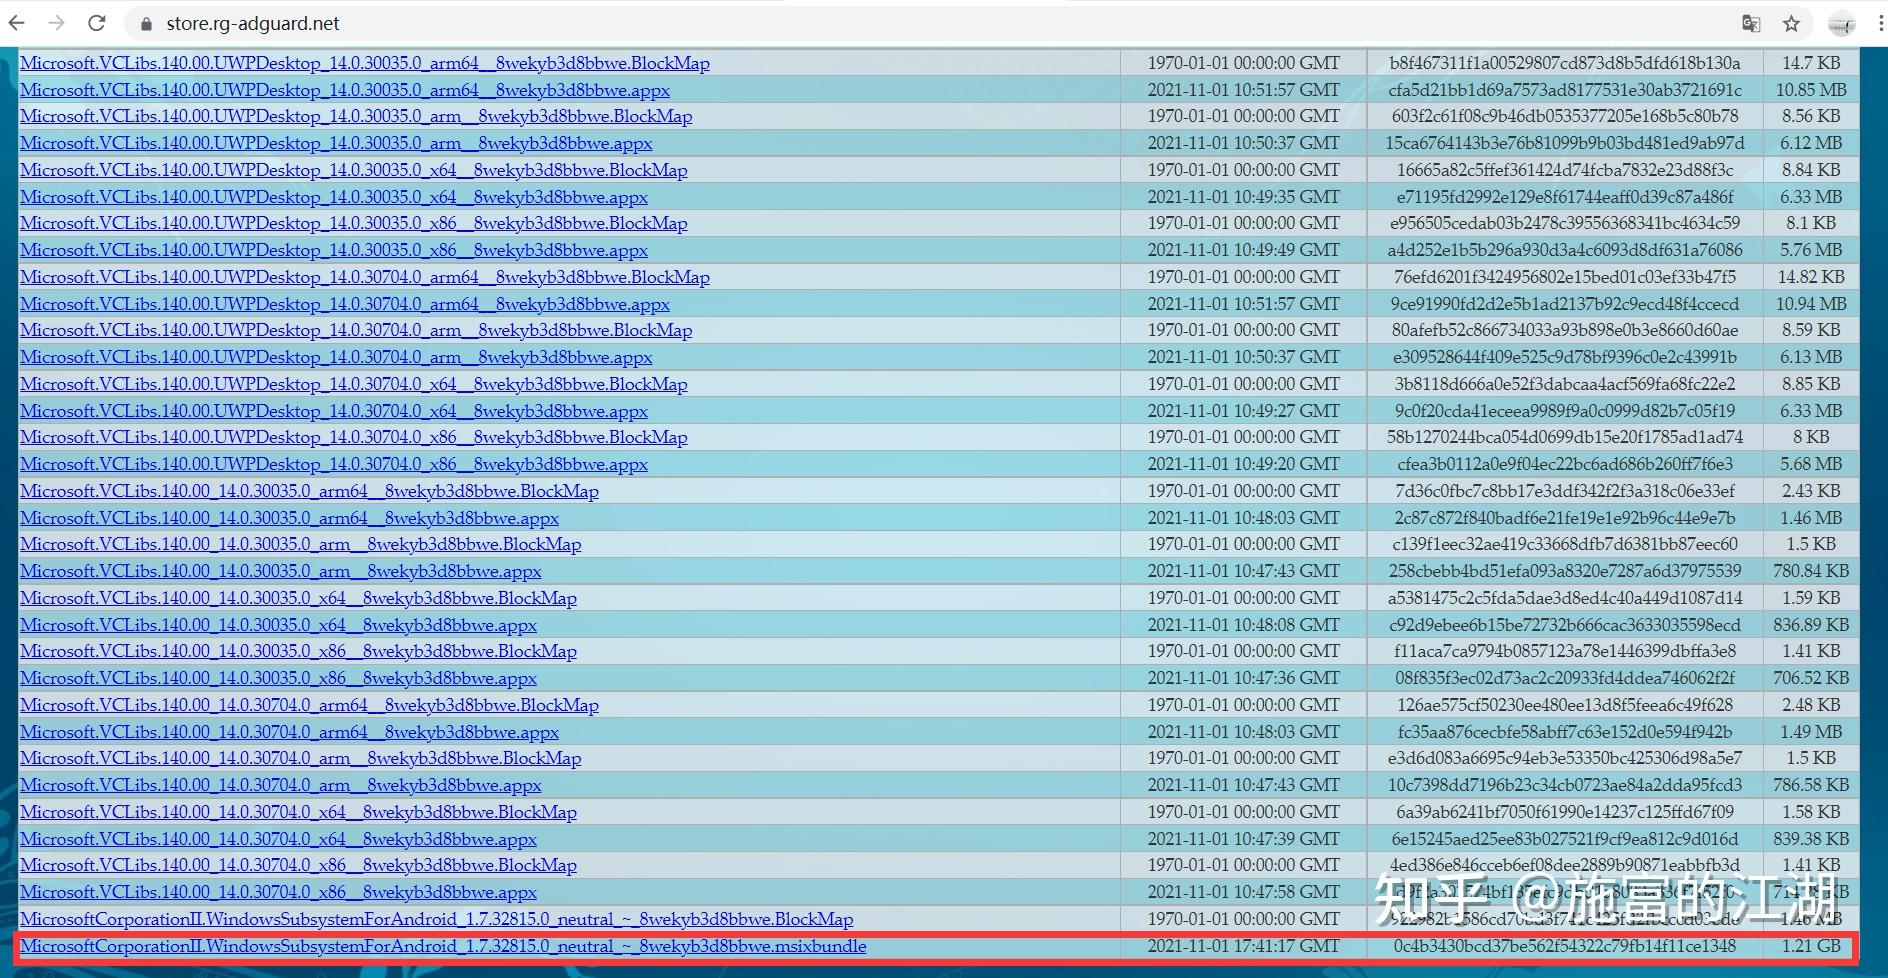Download the WindowsSubsystemForAndroid 1.7.32815.0 msixbundle
Viewport: 1888px width, 978px height.
[x=443, y=946]
